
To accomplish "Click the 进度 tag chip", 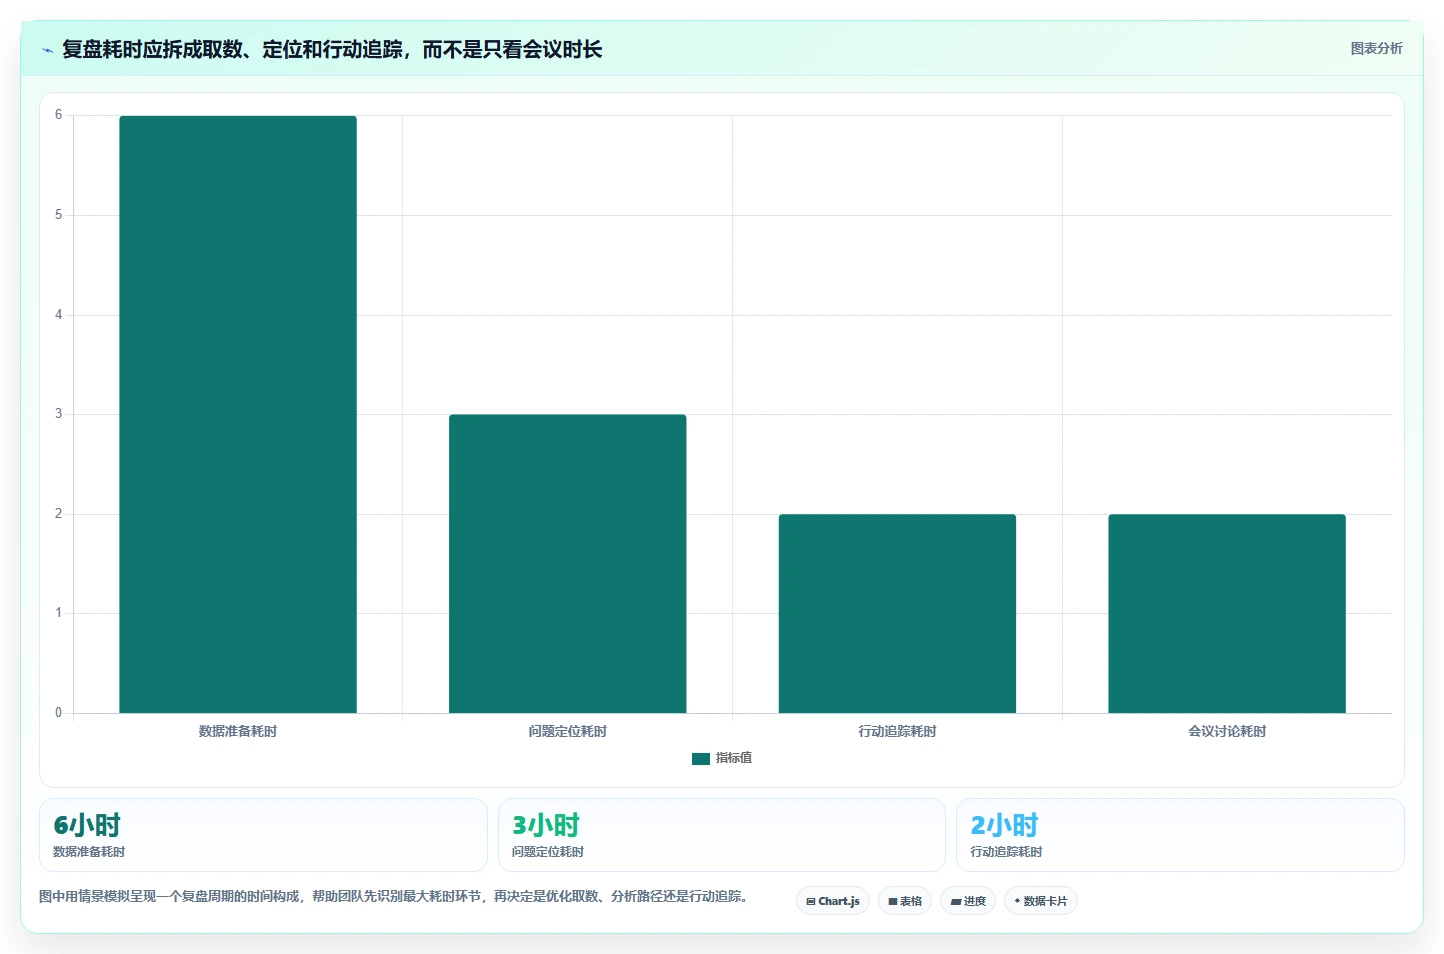I will coord(968,901).
